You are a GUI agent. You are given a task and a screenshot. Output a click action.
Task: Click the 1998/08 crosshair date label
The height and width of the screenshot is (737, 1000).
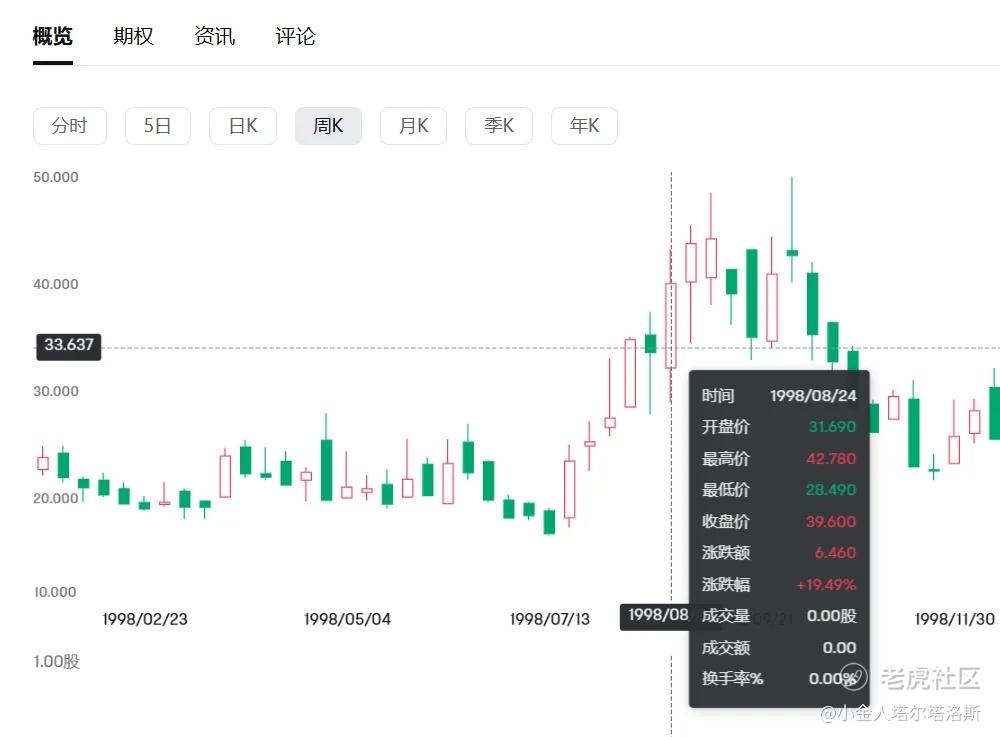(657, 616)
